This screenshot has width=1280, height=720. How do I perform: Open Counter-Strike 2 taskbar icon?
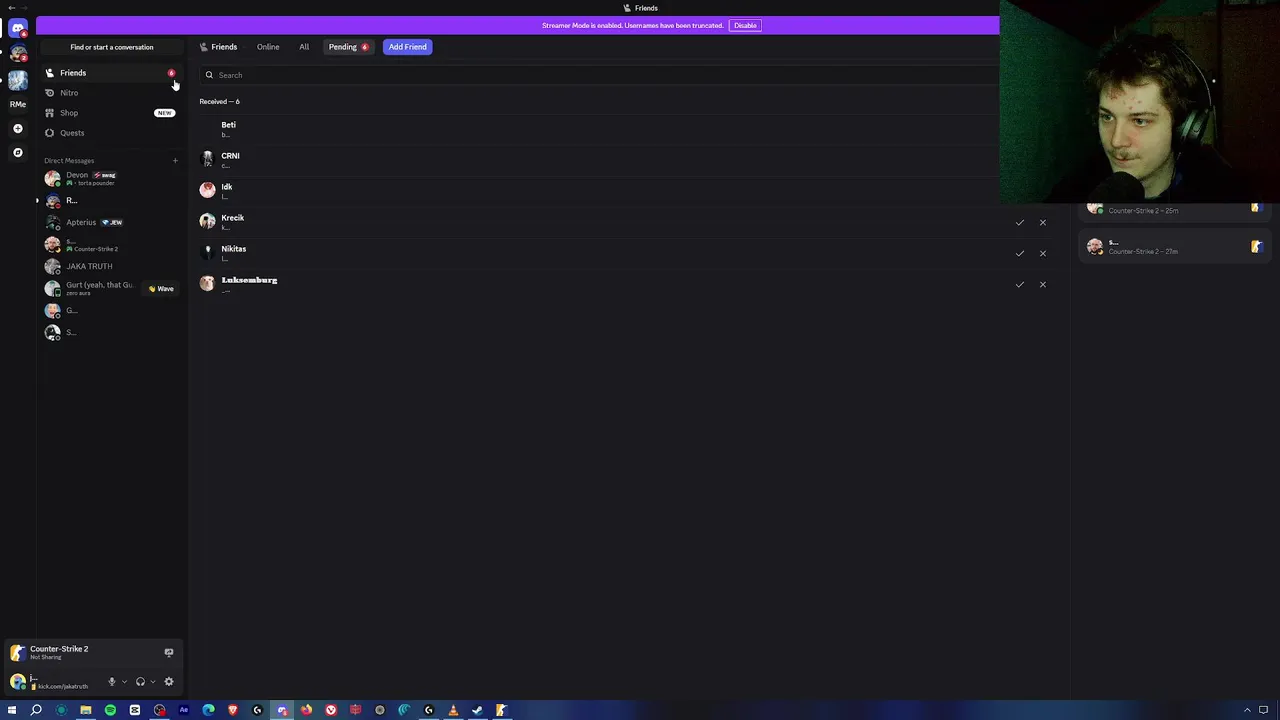pyautogui.click(x=501, y=710)
